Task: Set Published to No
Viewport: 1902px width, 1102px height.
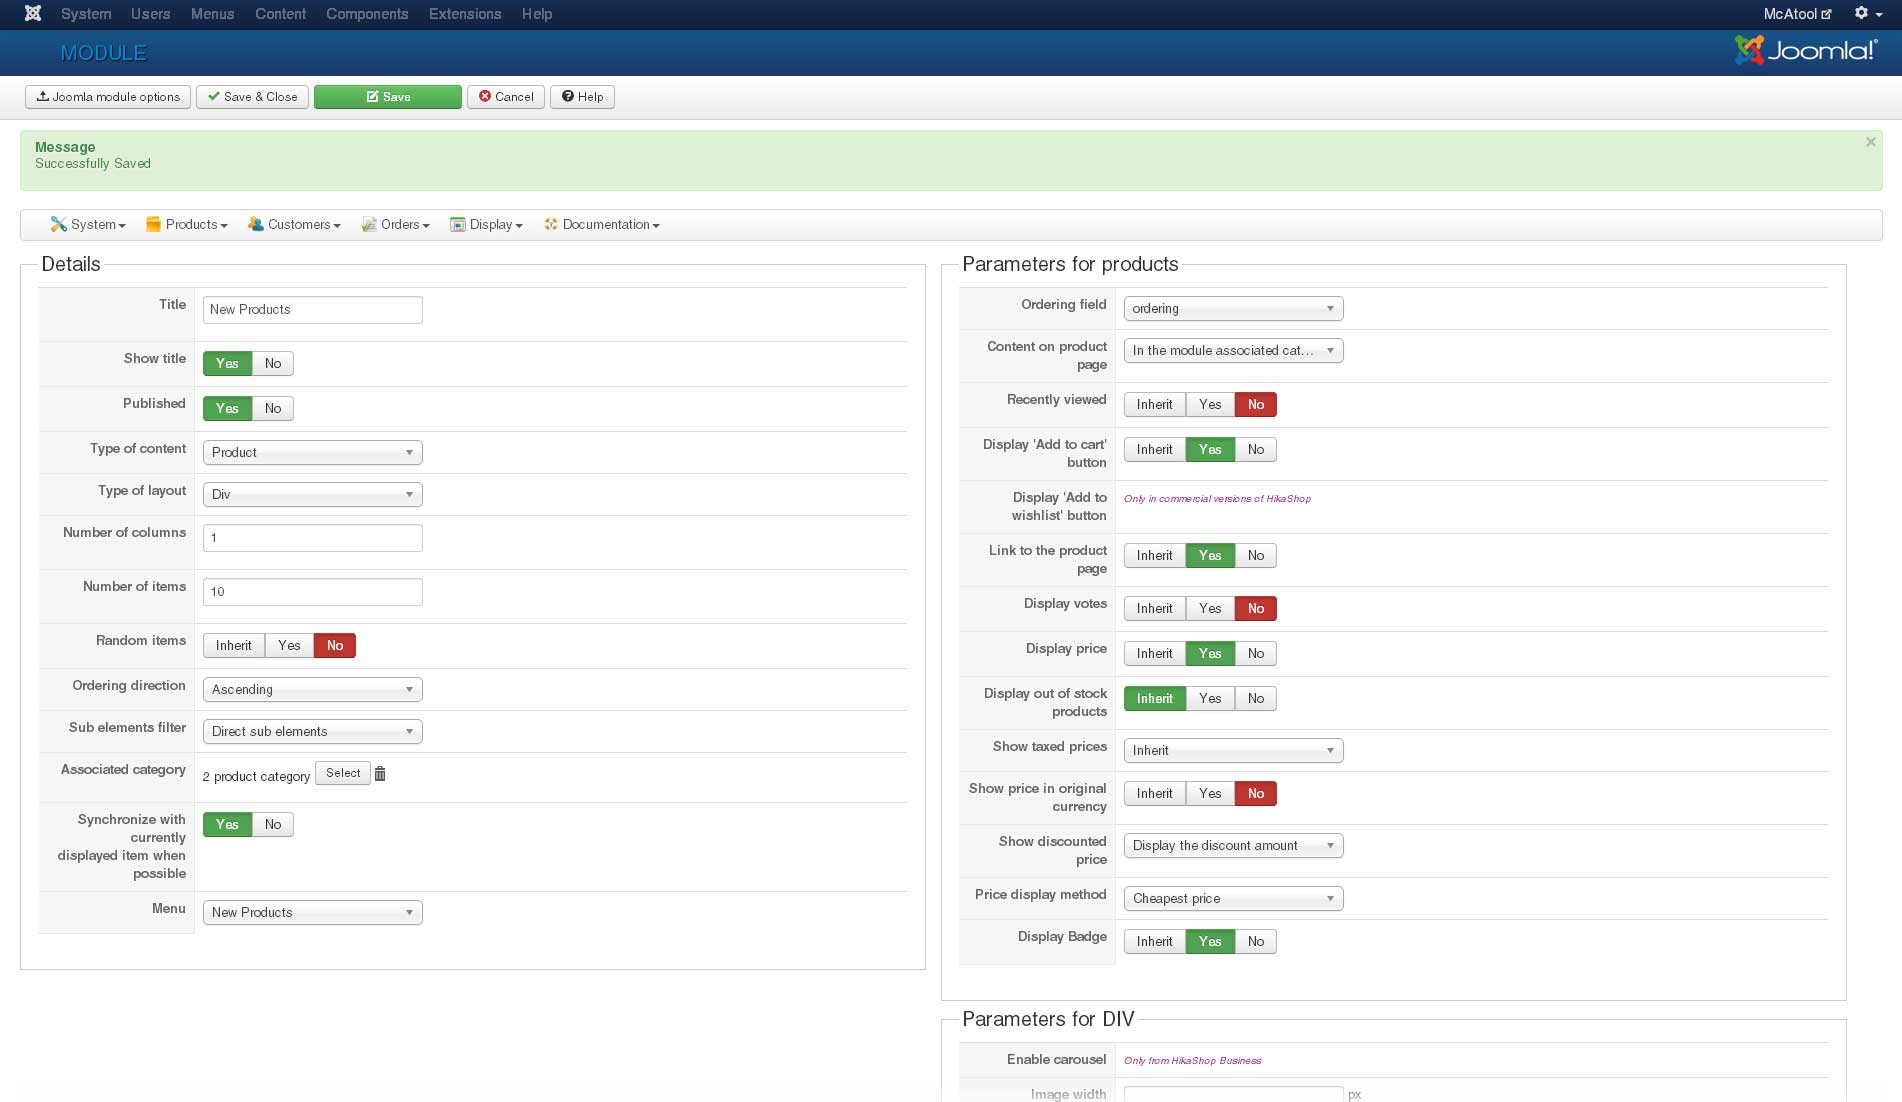Action: click(x=273, y=408)
